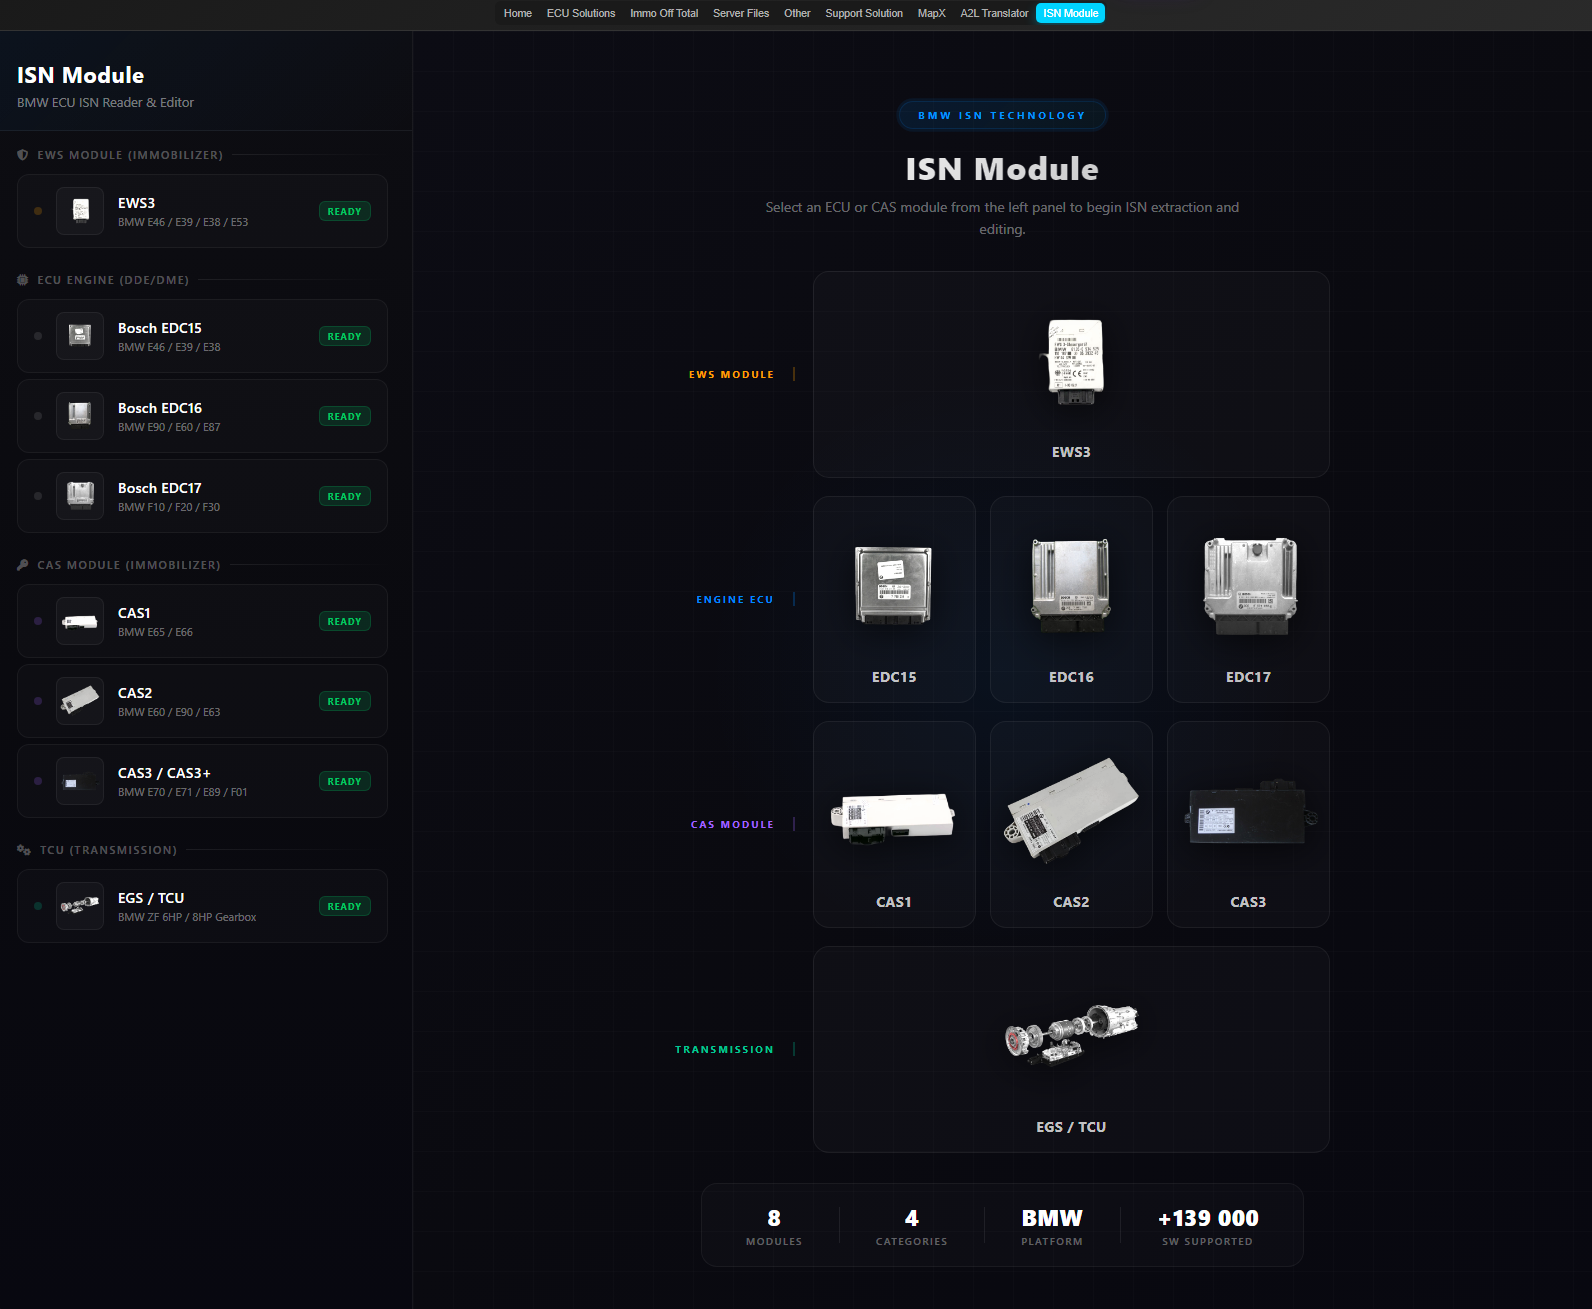Click the READY badge on Bosch EDC15 row
The height and width of the screenshot is (1309, 1592).
(x=344, y=336)
